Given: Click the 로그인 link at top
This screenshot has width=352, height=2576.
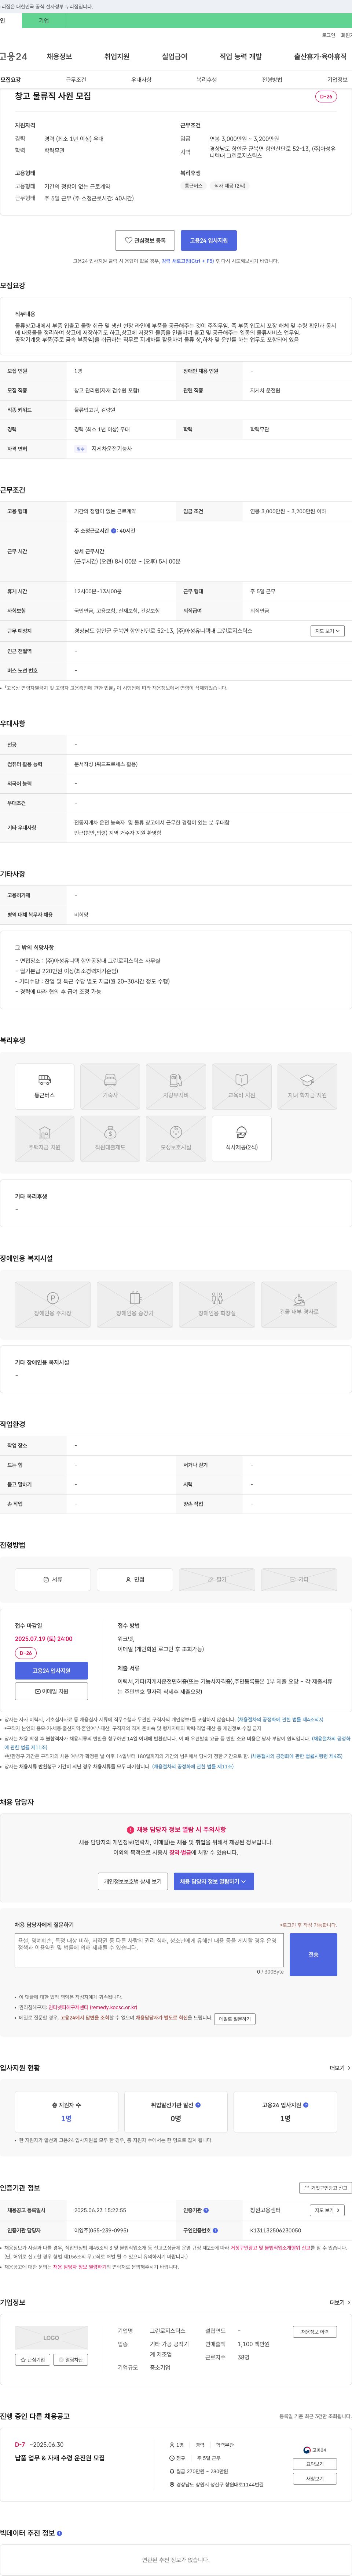Looking at the screenshot, I should click(x=328, y=35).
